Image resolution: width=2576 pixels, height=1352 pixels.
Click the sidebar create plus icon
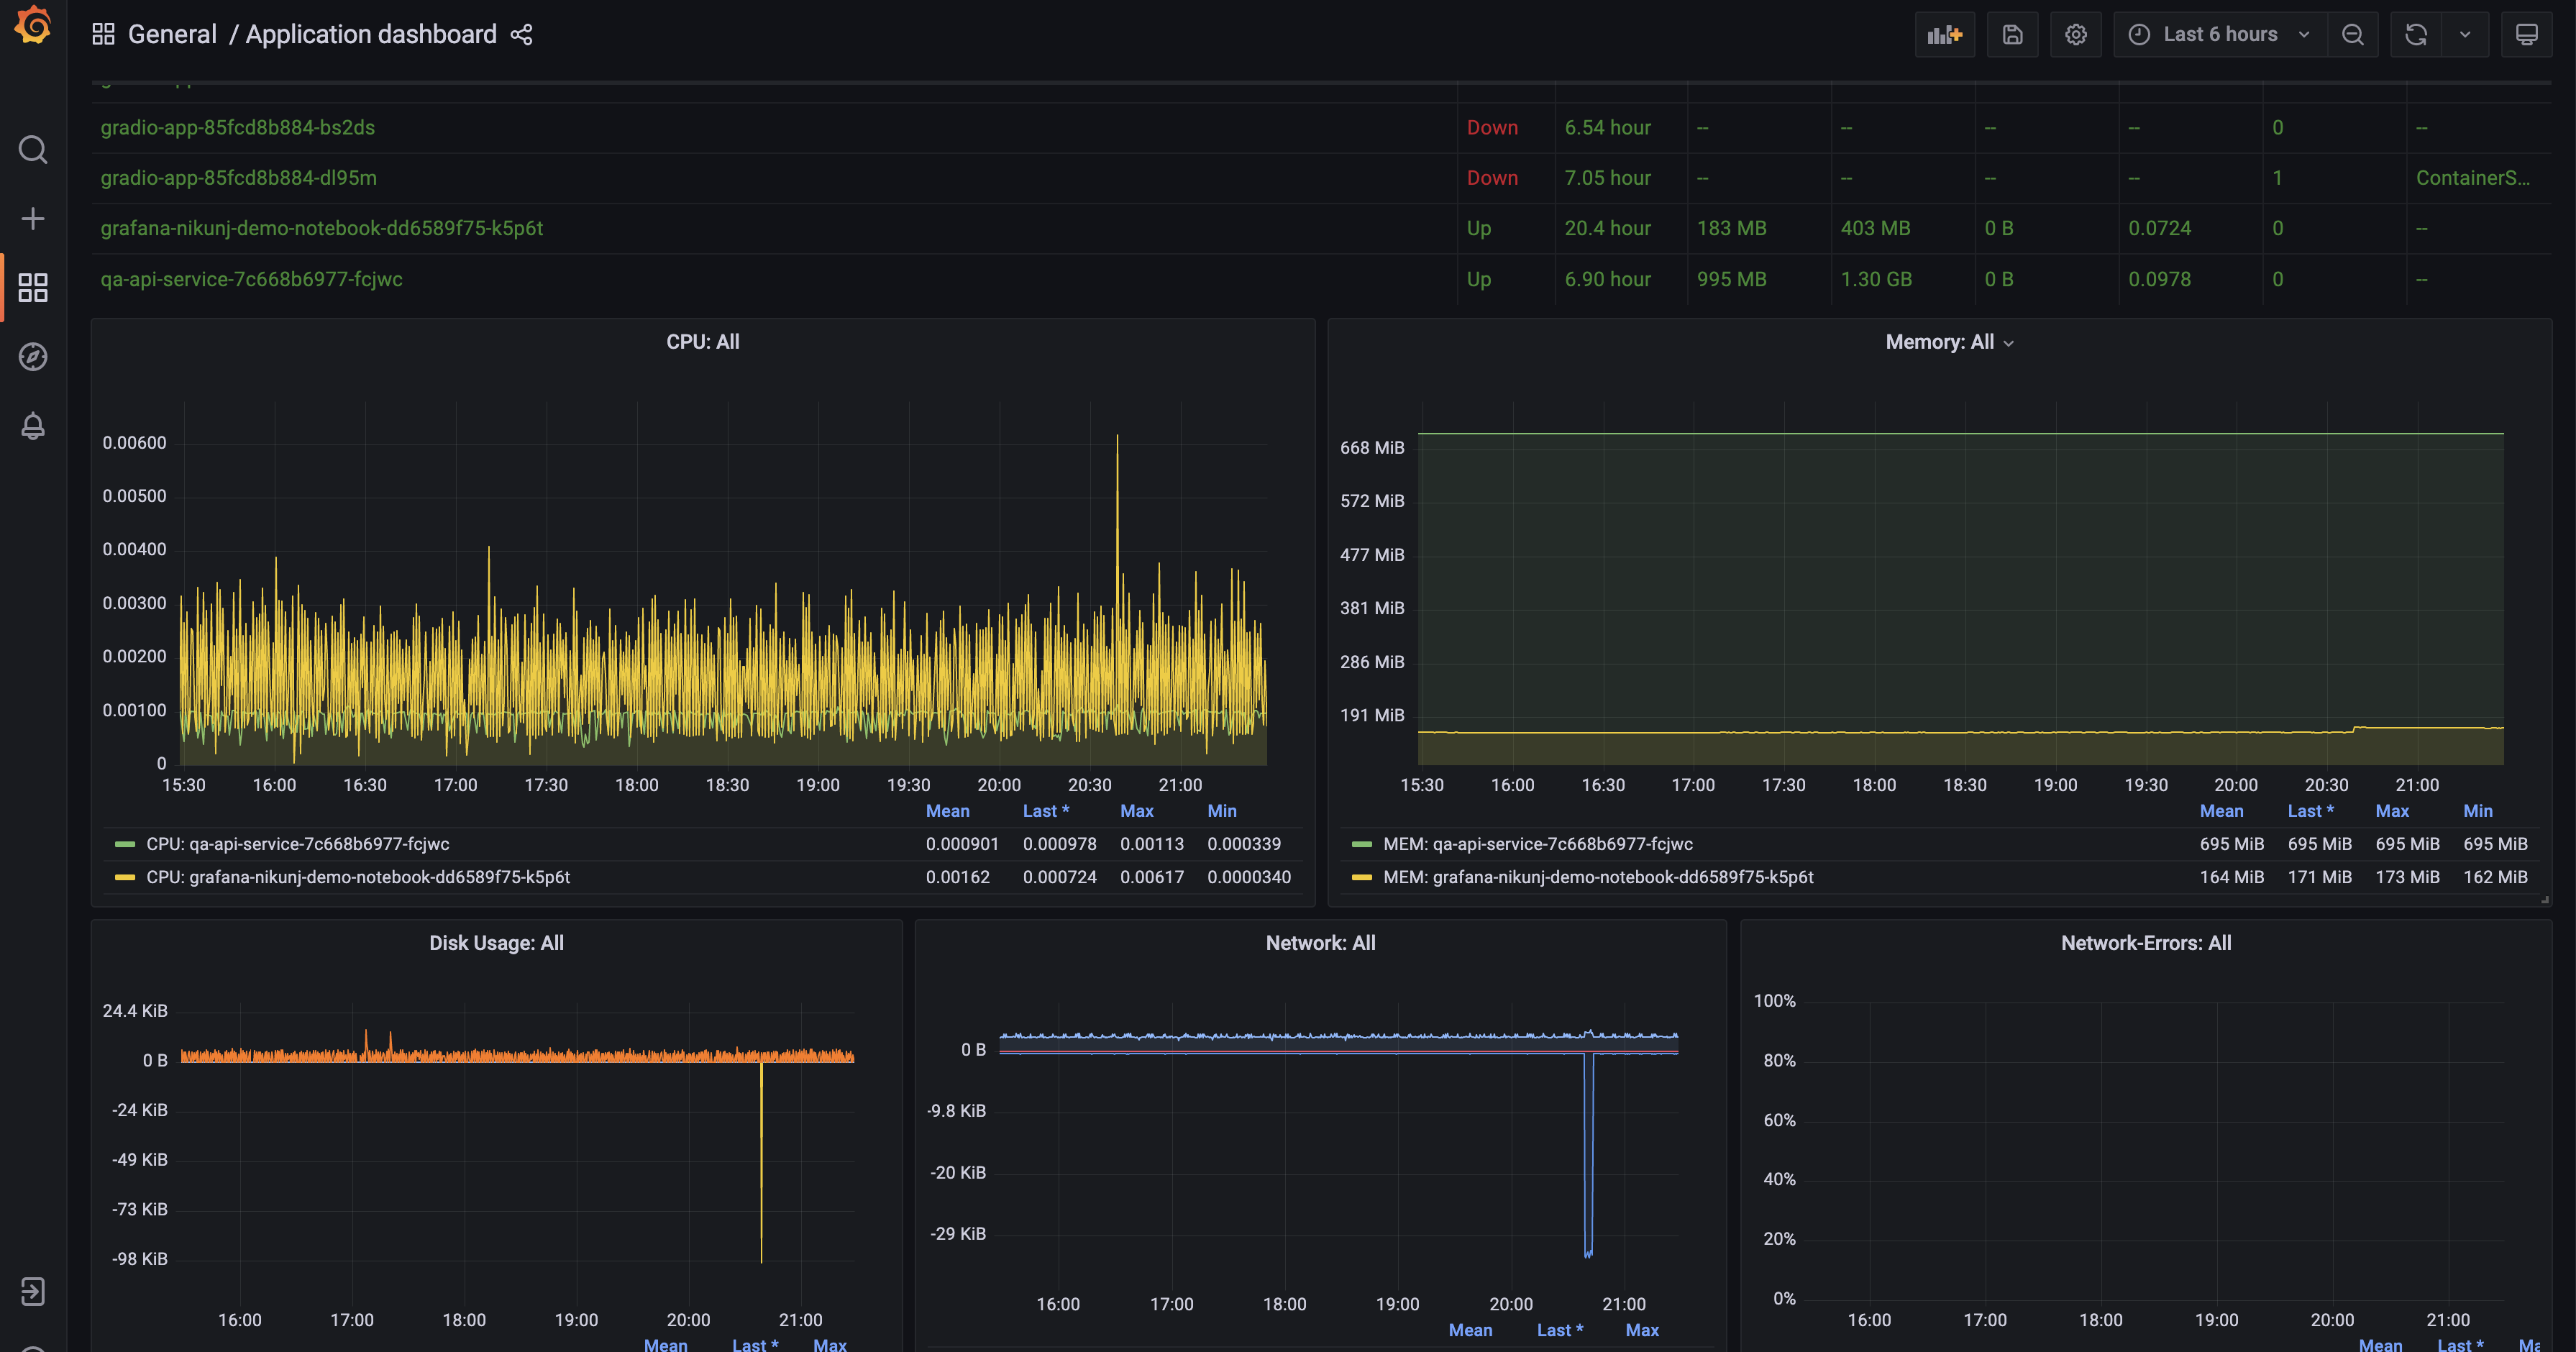[x=33, y=219]
